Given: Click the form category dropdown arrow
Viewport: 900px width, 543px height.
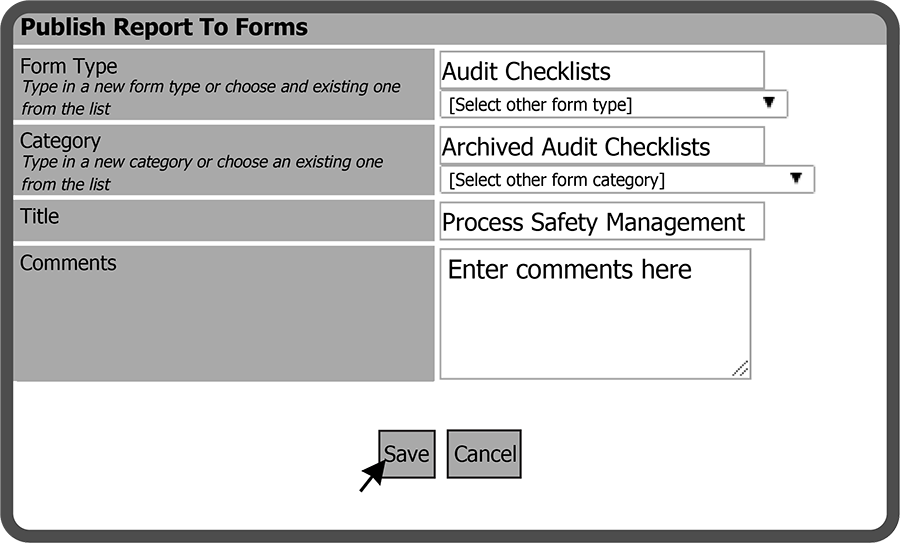Looking at the screenshot, I should click(796, 179).
